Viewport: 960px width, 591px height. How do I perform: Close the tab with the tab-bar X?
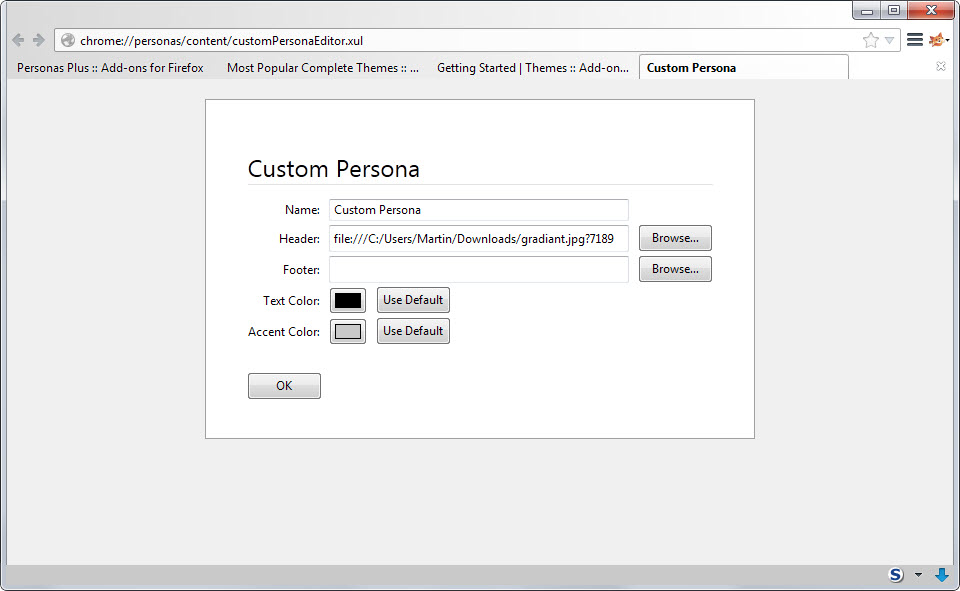pos(941,66)
